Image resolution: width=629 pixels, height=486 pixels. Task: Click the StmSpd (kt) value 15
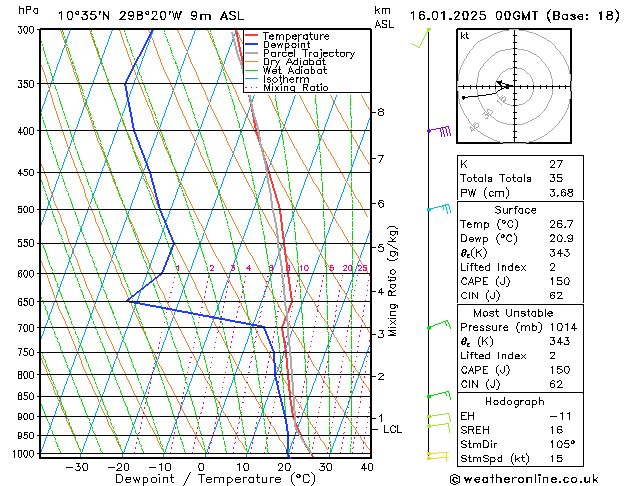point(556,458)
